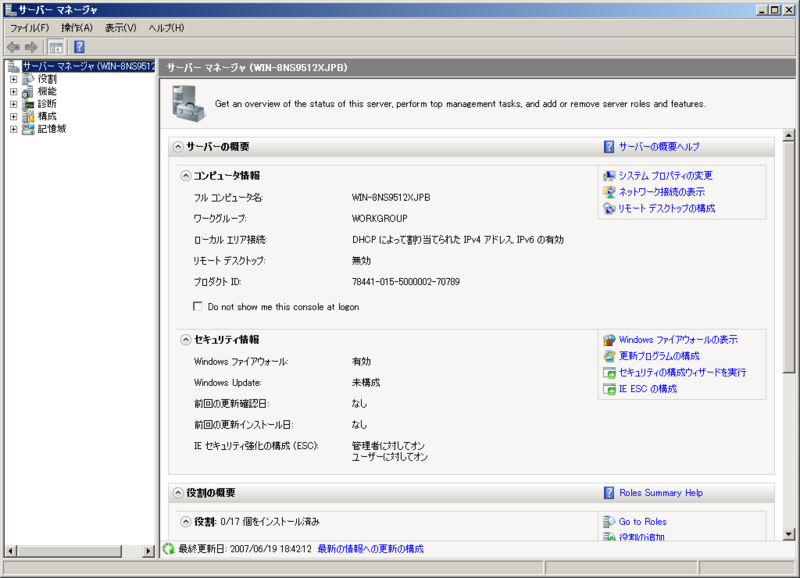Viewport: 800px width, 578px height.
Task: Check 'Do not show me this console at logon'
Action: [x=198, y=307]
